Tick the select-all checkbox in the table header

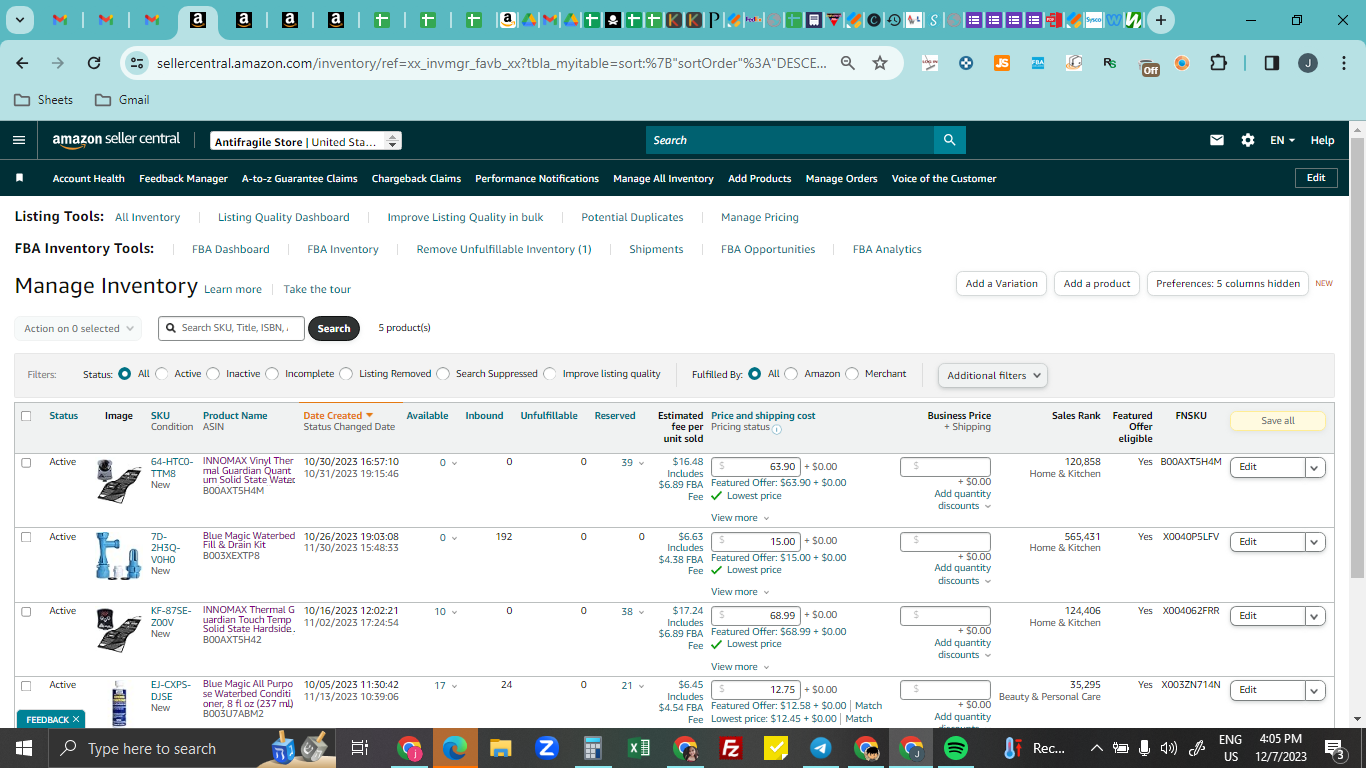pos(26,416)
